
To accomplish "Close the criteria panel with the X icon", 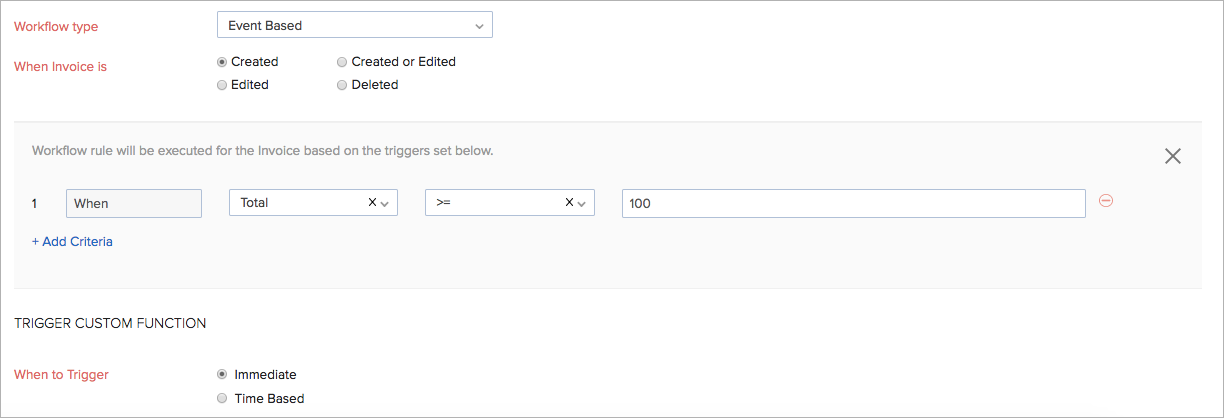I will (x=1173, y=156).
